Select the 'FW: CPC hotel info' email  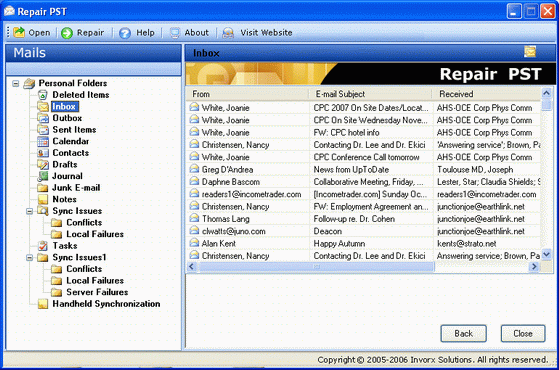(x=346, y=133)
